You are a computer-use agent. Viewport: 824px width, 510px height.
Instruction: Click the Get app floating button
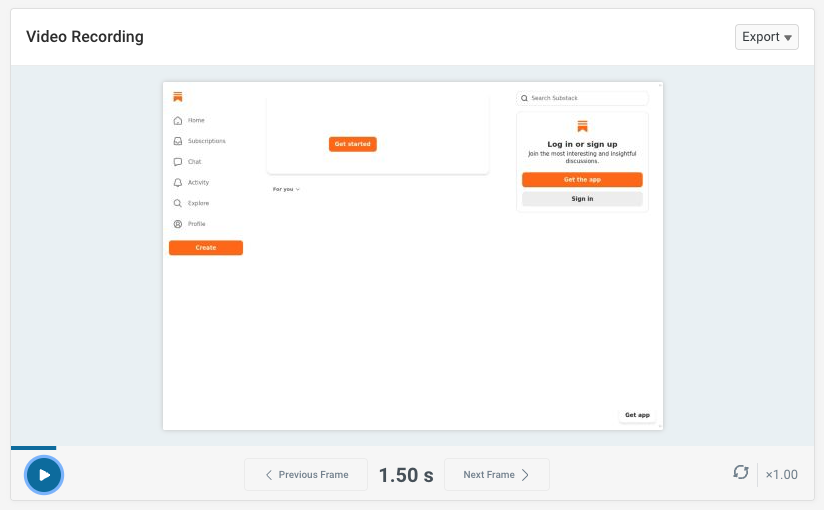pos(637,415)
